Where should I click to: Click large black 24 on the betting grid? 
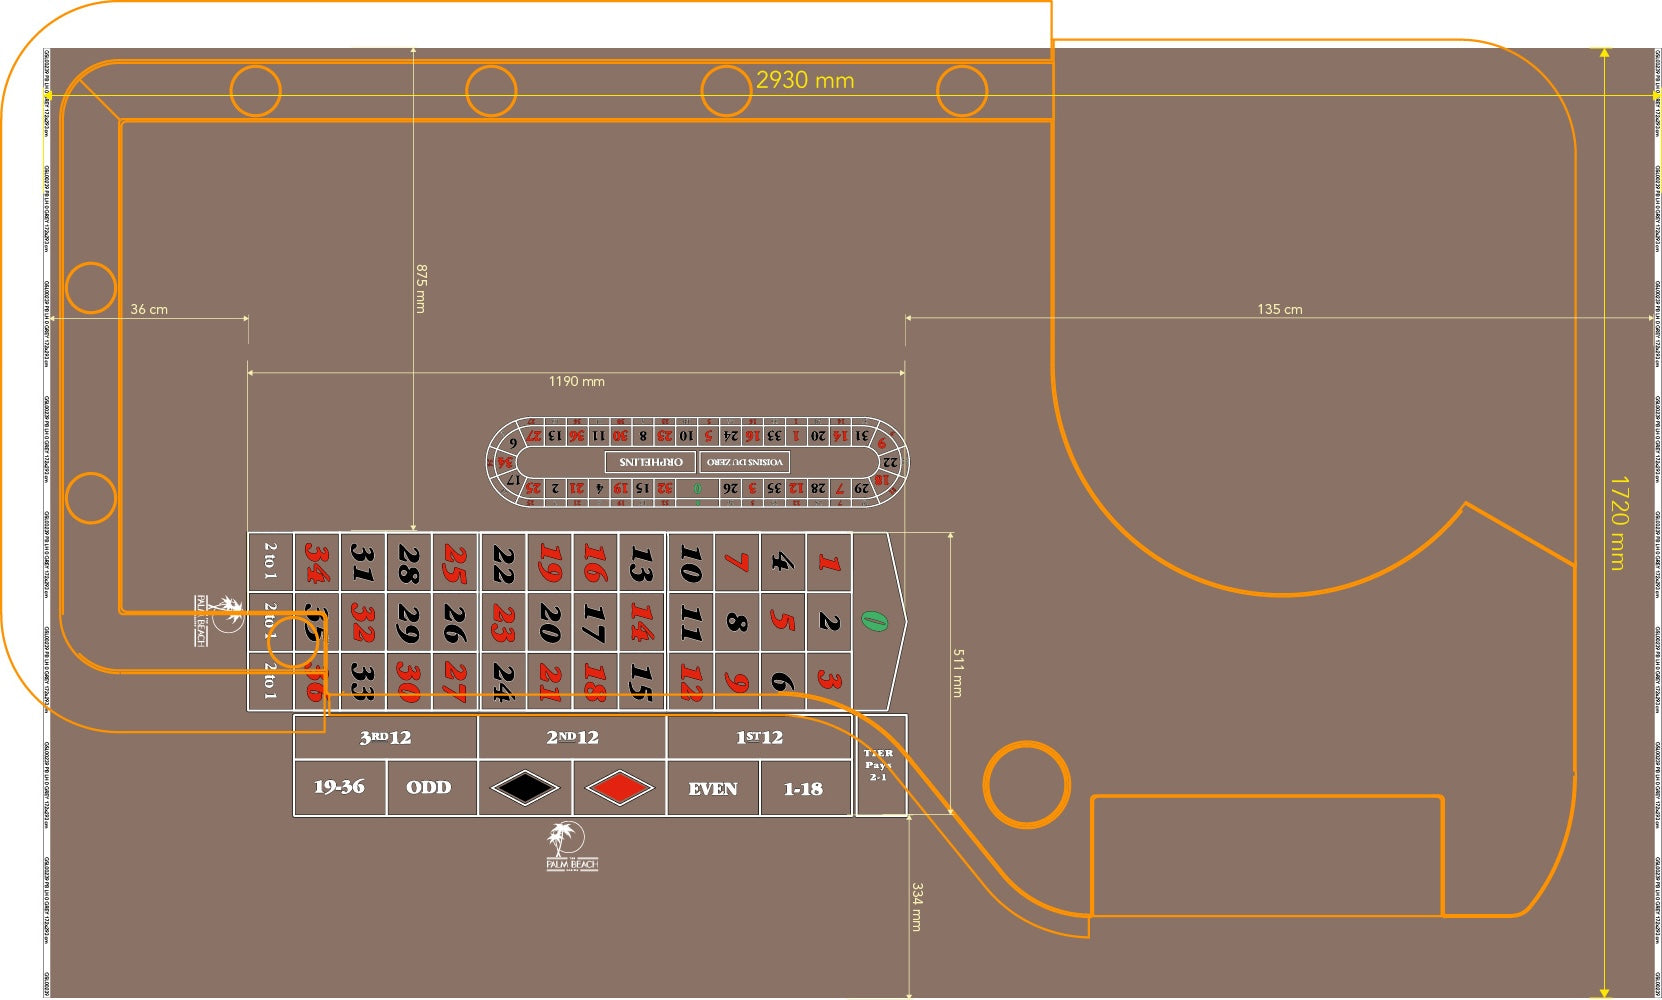[x=503, y=681]
